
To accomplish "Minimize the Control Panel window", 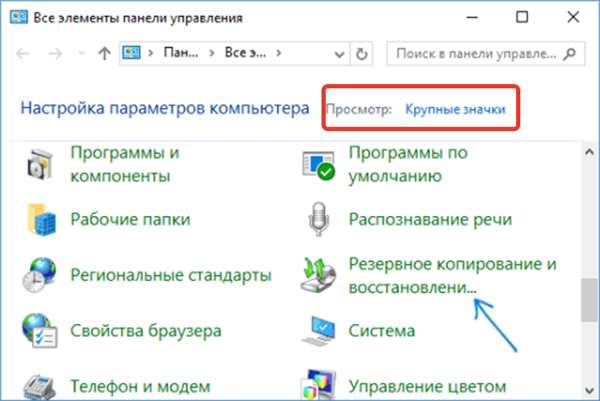I will point(471,17).
